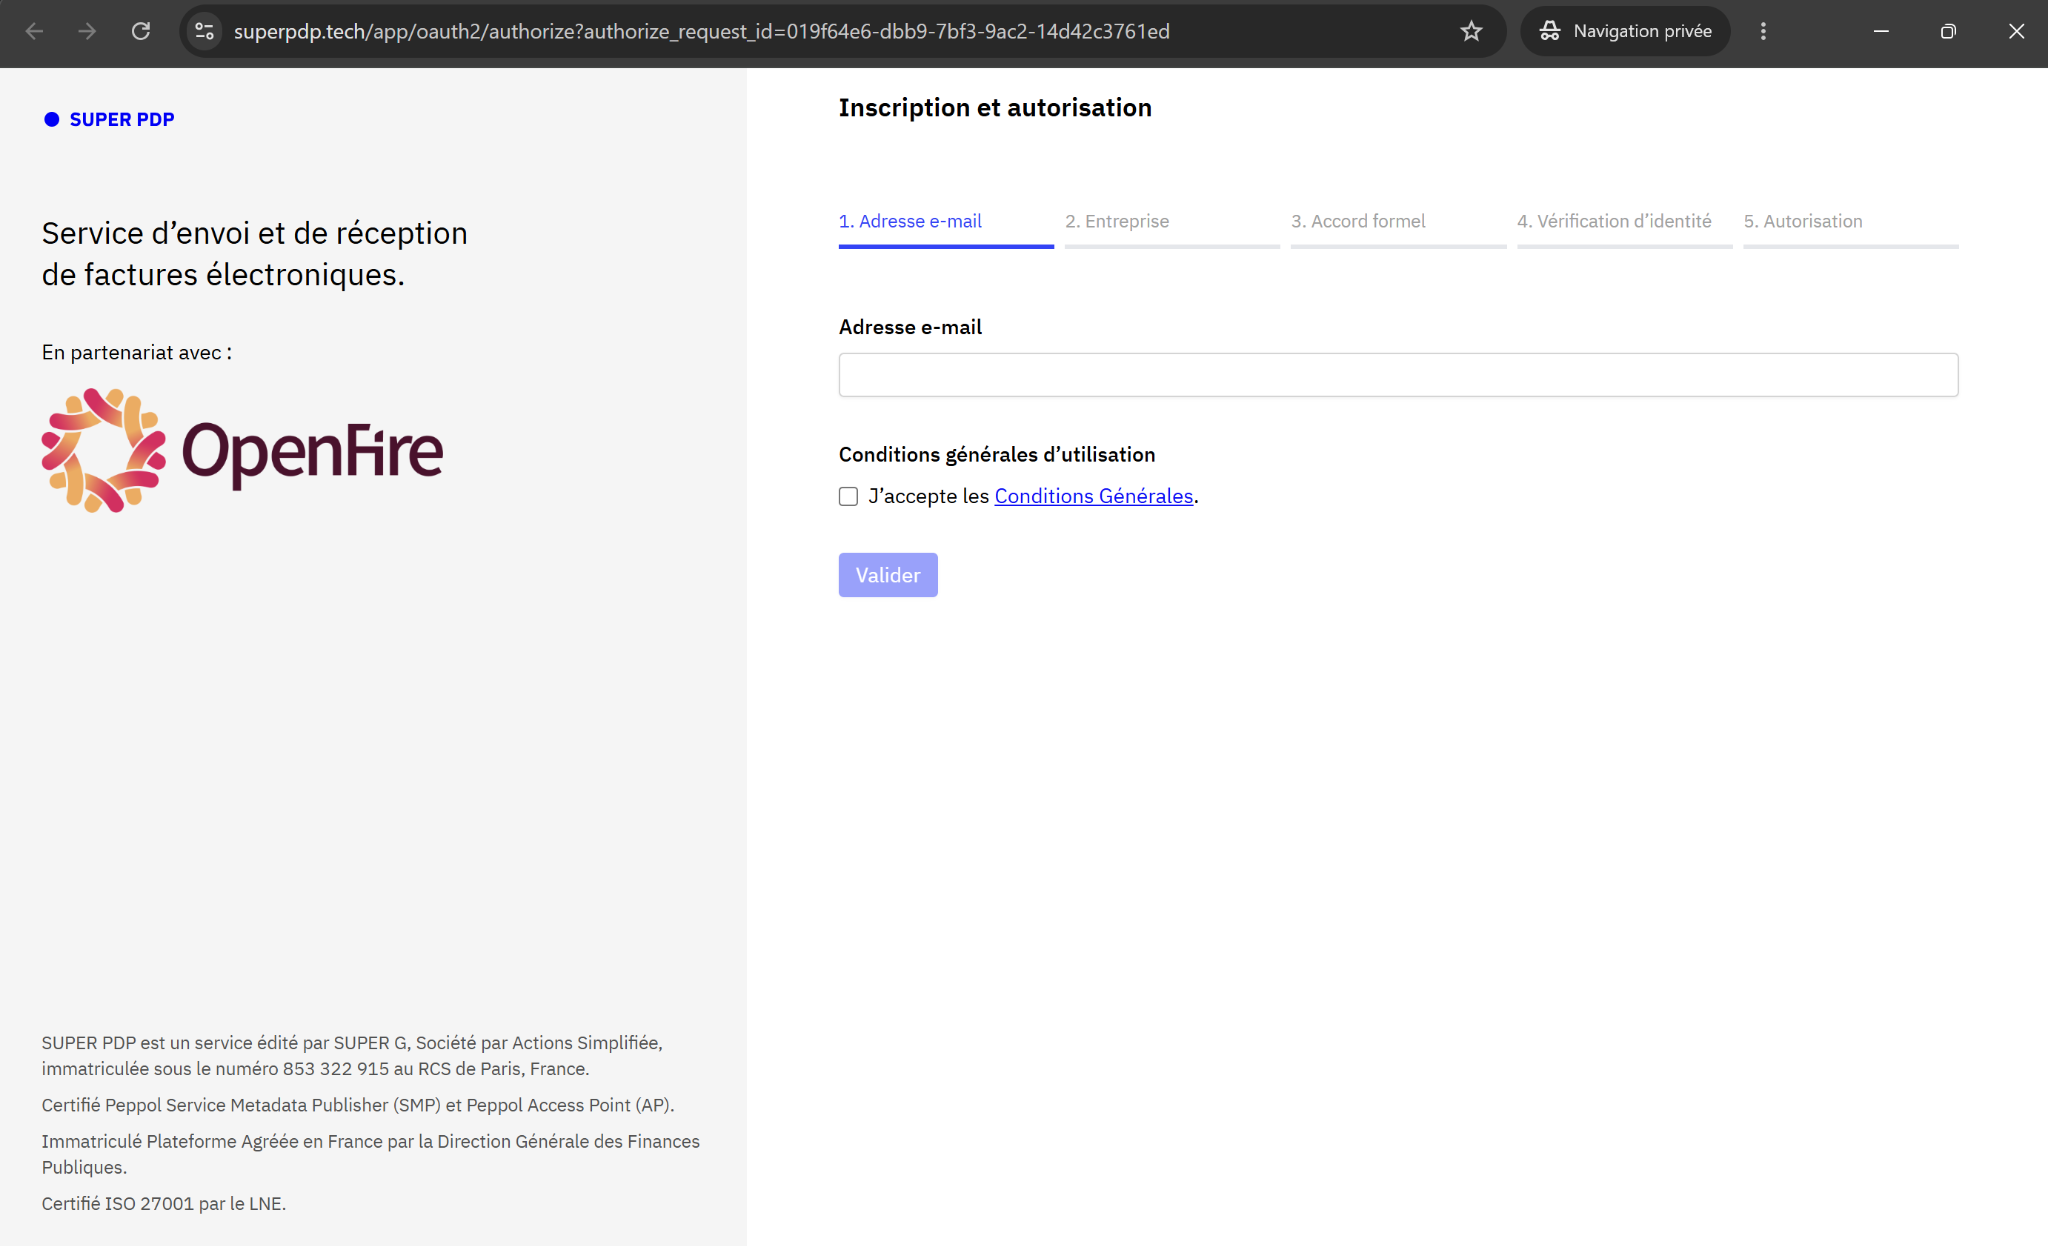View site information icon in address bar
Screen dimensions: 2048x1246
[205, 31]
